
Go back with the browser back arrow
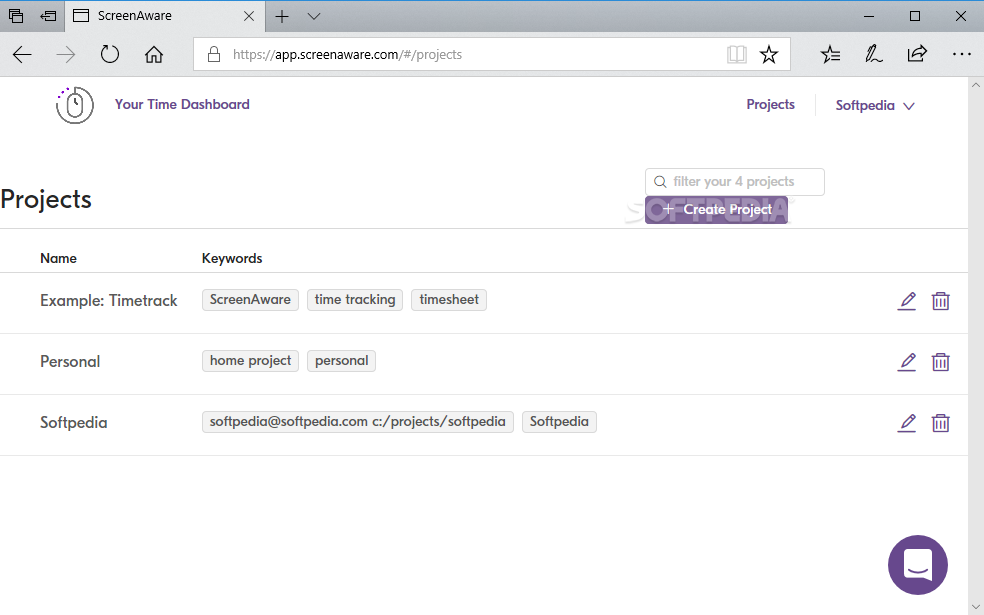point(22,55)
